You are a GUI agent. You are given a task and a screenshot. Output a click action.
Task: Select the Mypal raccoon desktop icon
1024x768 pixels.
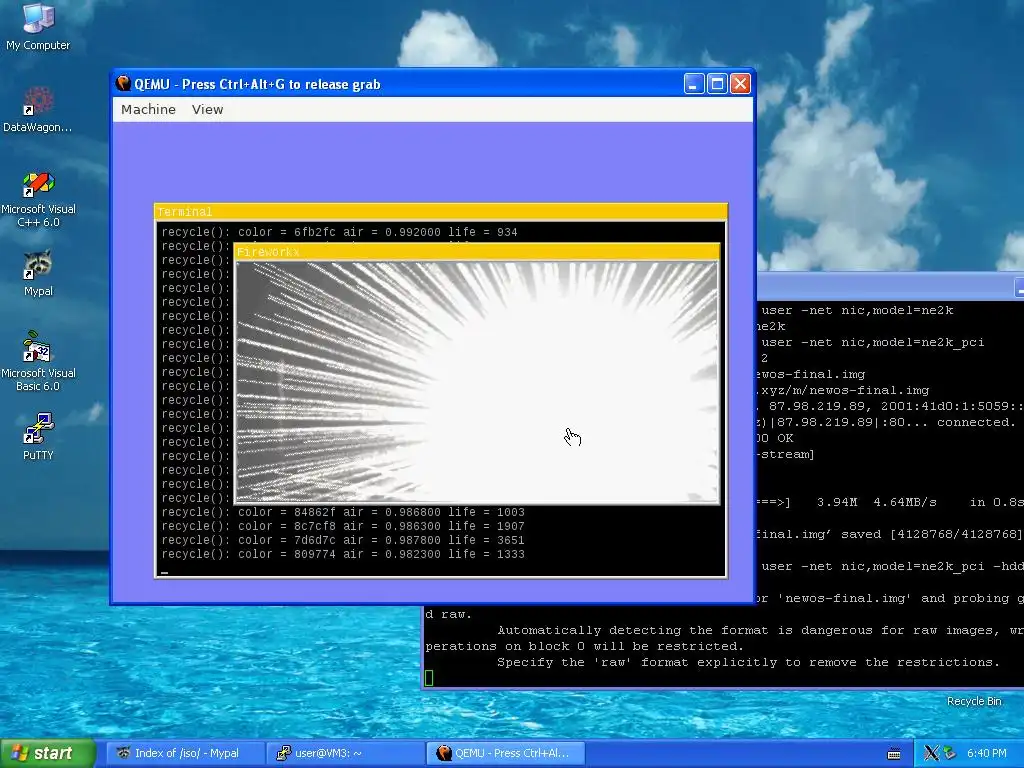[x=38, y=273]
